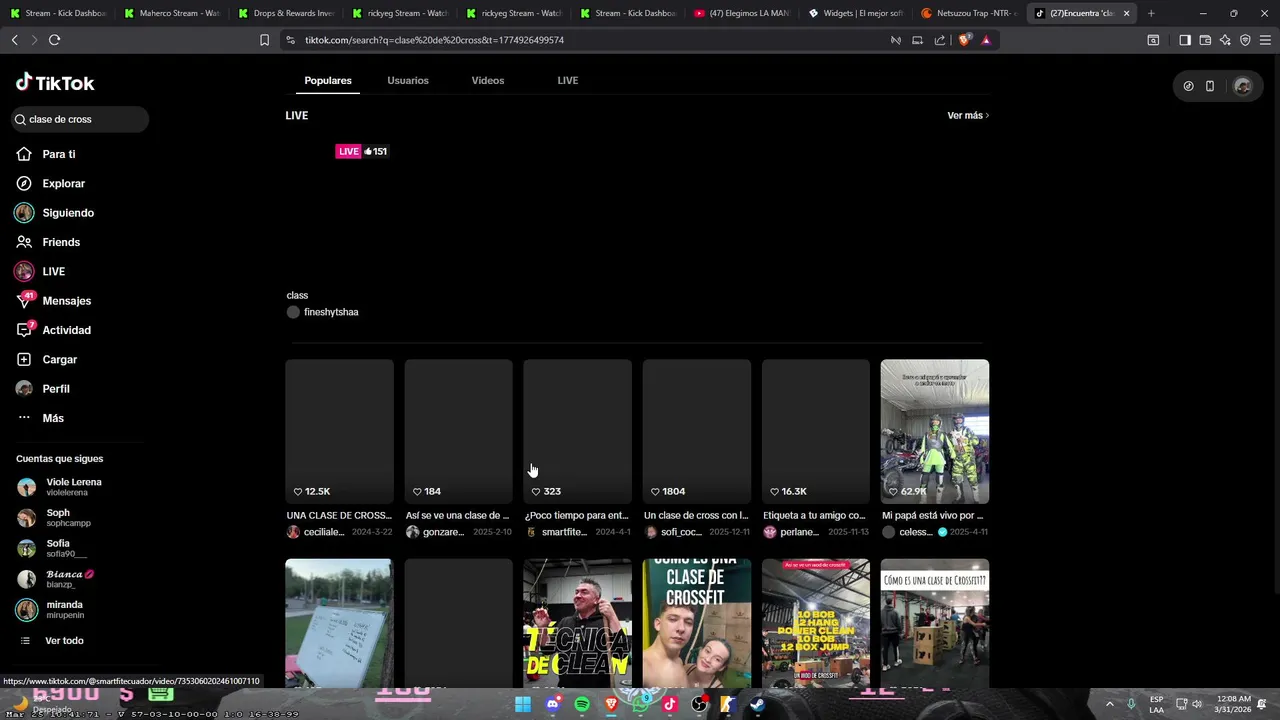1280x720 pixels.
Task: Click the TikTok coins icon top right
Action: 1188,86
